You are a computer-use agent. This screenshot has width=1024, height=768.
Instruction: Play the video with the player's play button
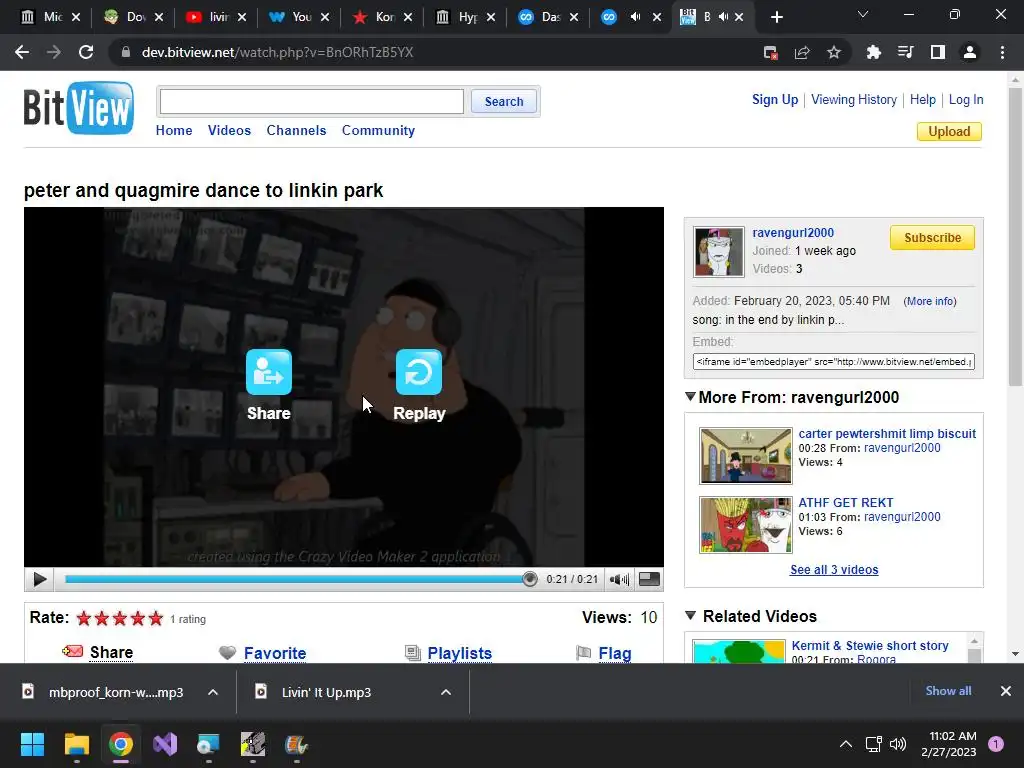click(39, 579)
